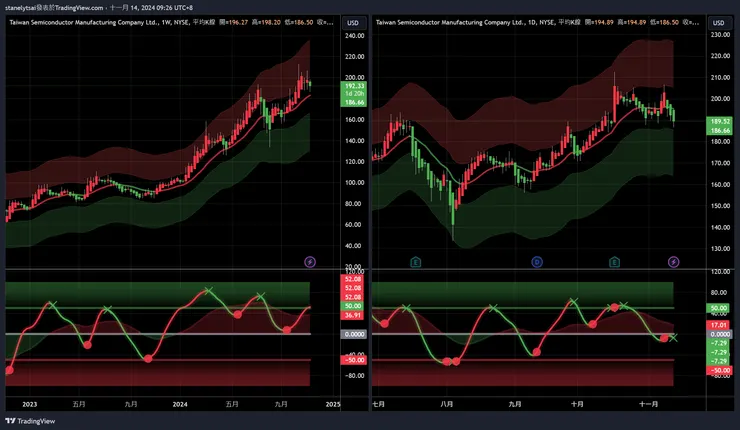Click the 186.66 label on weekly price axis
This screenshot has width=740, height=430.
(x=353, y=102)
